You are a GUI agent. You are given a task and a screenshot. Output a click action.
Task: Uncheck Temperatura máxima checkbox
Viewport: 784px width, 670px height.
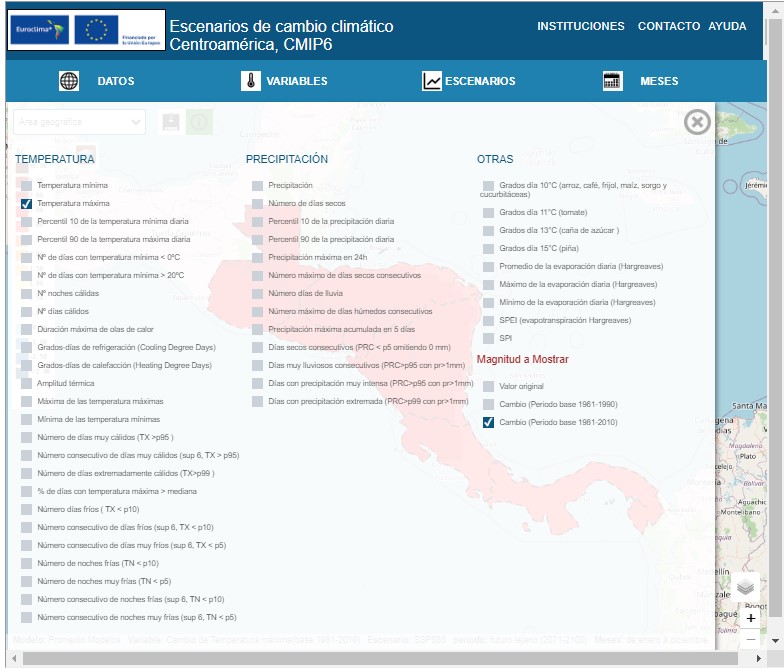pos(27,204)
